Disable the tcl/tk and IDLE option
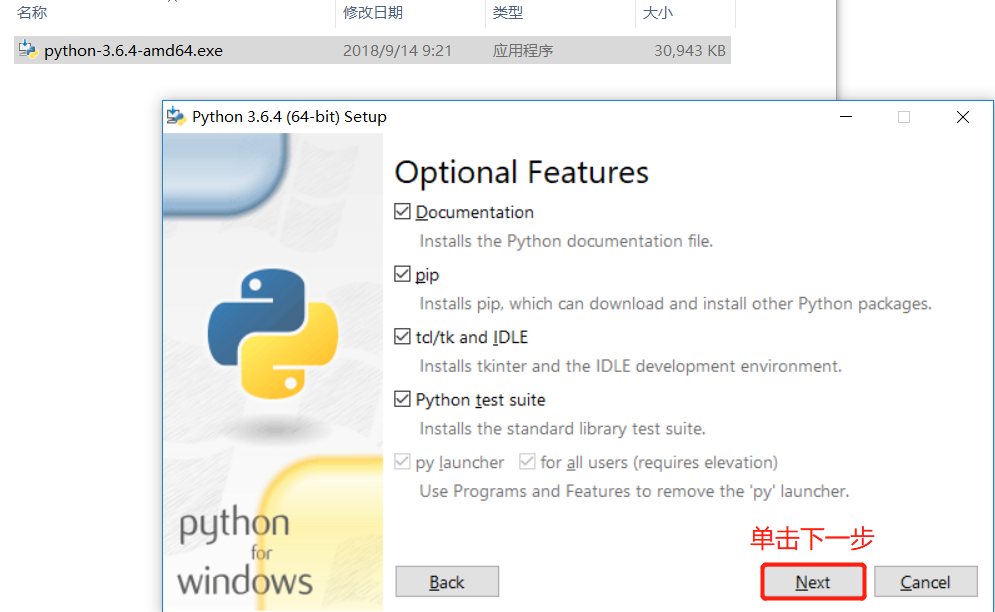Image resolution: width=995 pixels, height=612 pixels. click(403, 337)
